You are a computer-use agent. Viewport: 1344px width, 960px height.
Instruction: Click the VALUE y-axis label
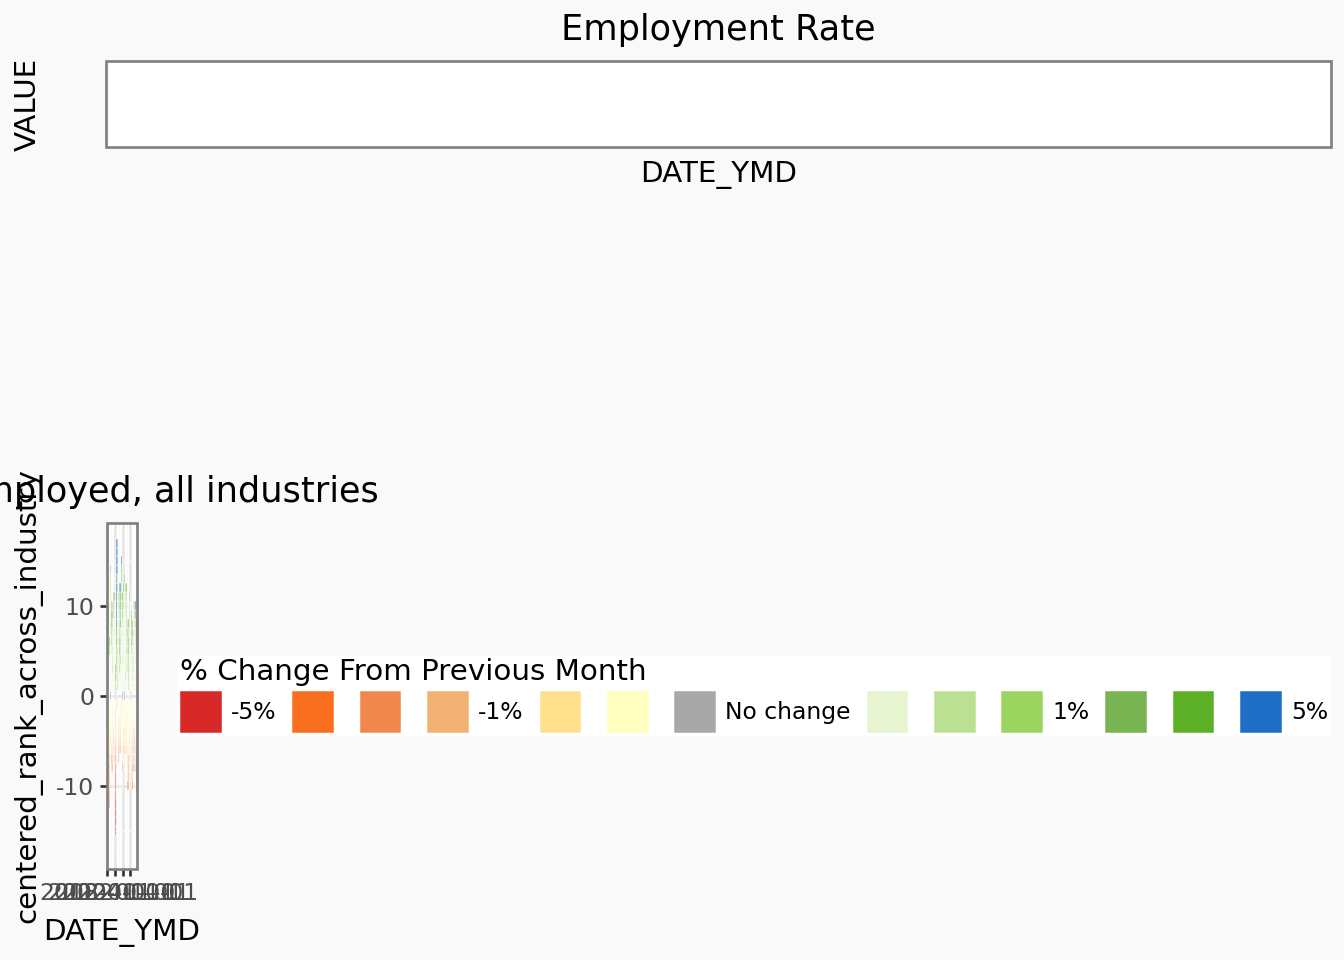tap(27, 105)
